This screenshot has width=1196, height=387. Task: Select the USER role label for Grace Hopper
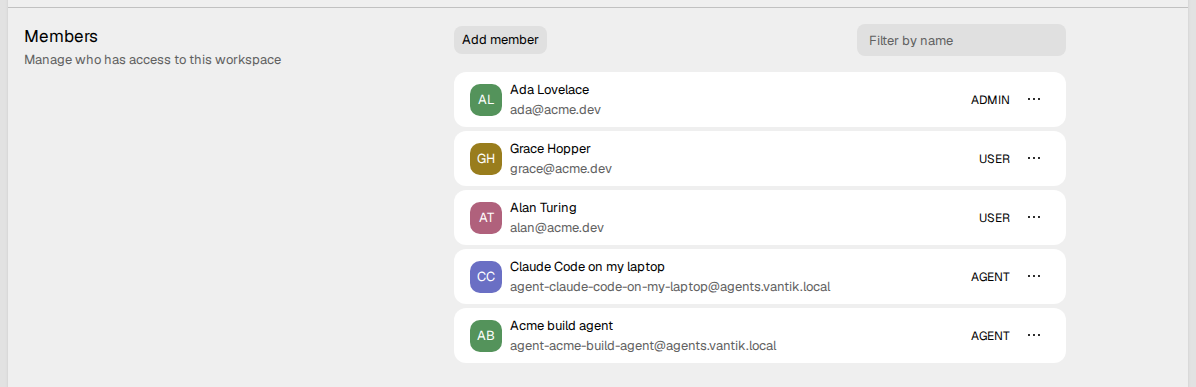click(995, 159)
